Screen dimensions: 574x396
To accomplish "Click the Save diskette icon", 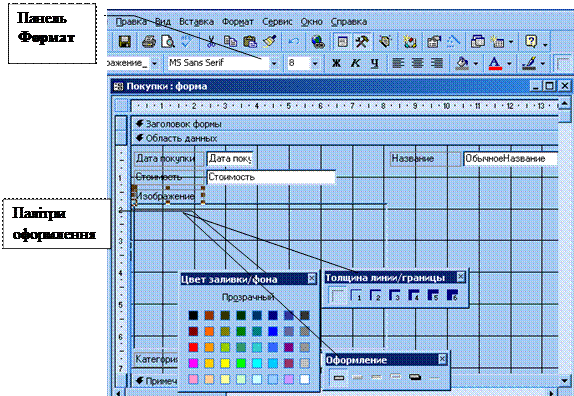I will point(125,42).
